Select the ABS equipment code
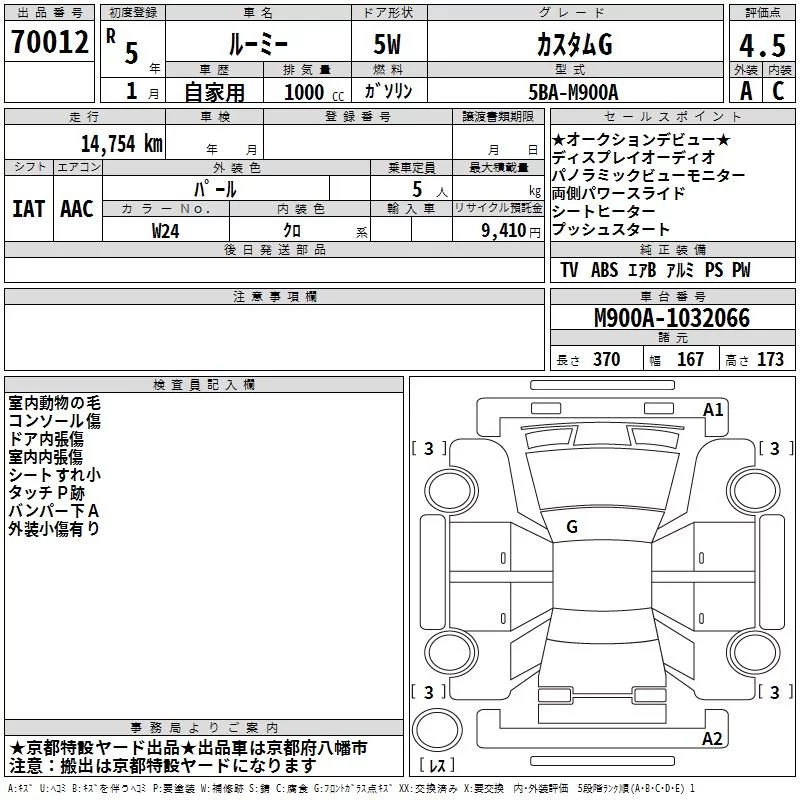Viewport: 800px width, 800px height. coord(605,270)
